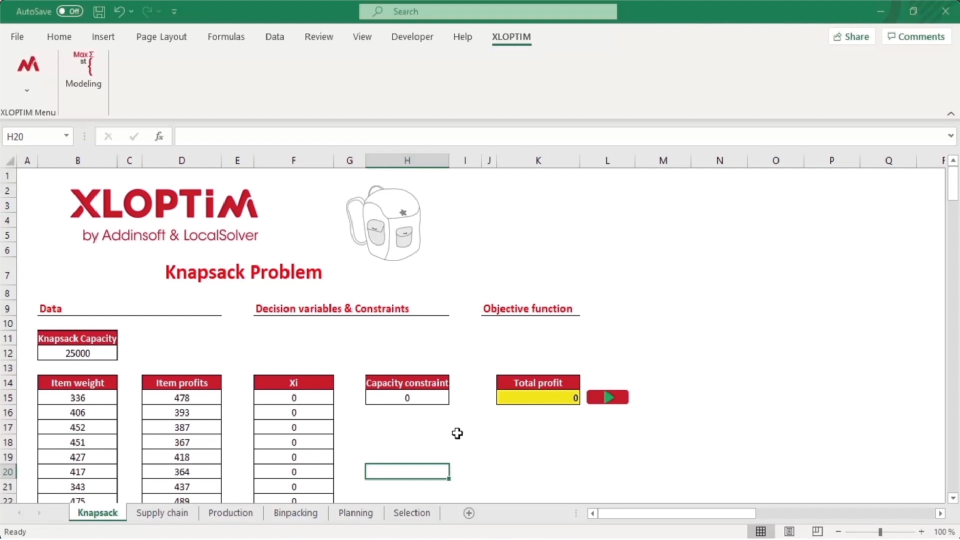Open the Developer ribbon tab
This screenshot has height=540, width=960.
[412, 37]
